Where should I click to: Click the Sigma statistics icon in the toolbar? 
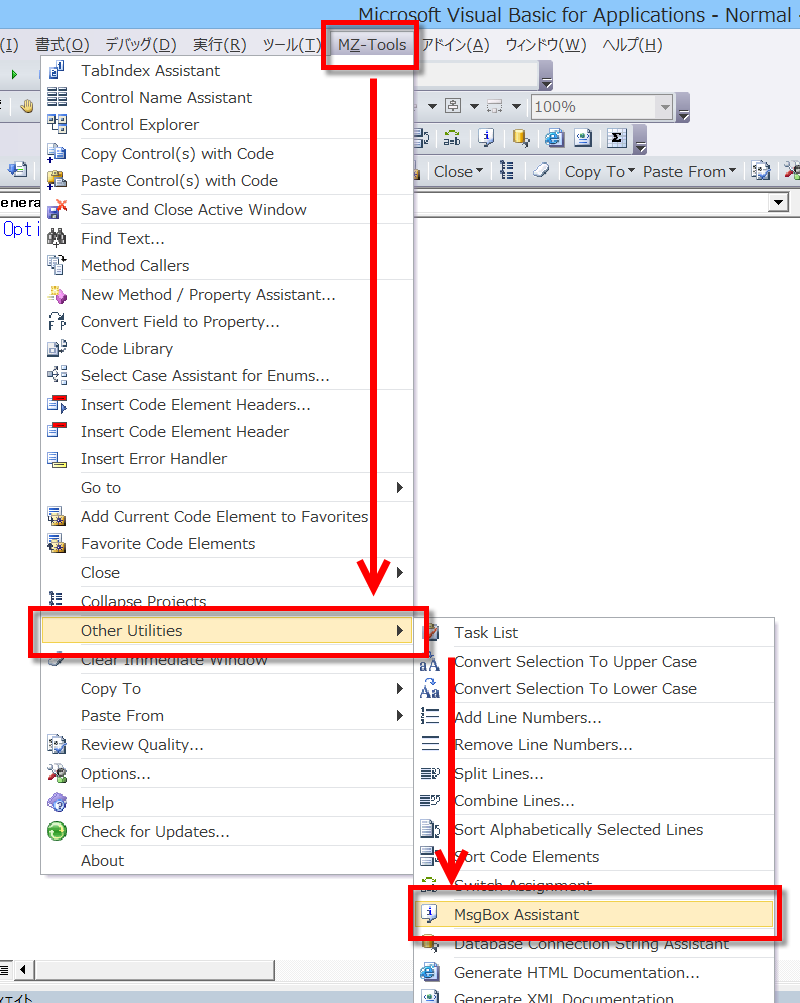[x=616, y=138]
